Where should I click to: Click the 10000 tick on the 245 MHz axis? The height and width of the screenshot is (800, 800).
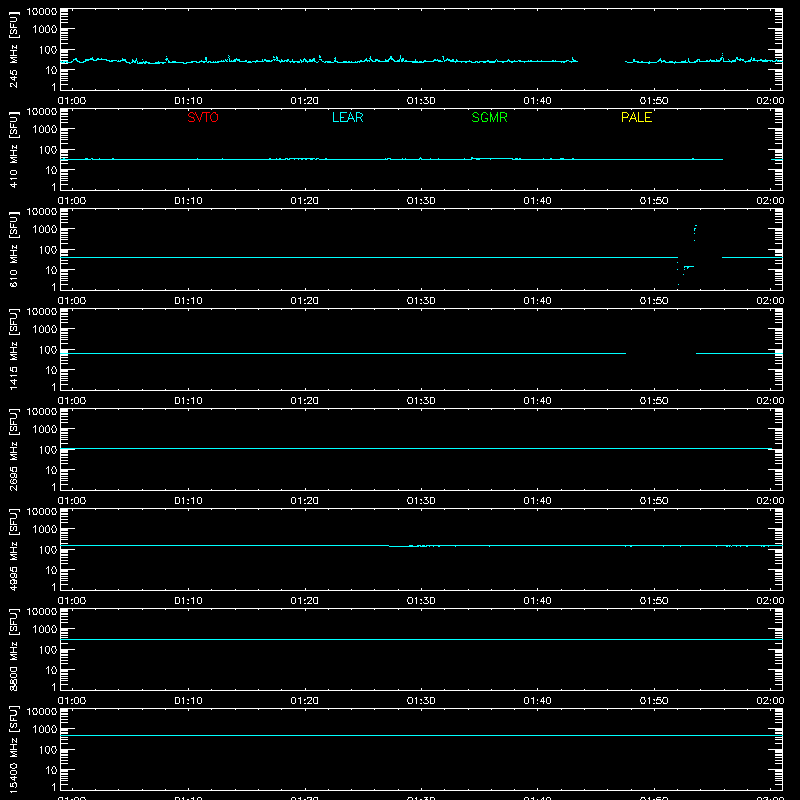tap(42, 11)
